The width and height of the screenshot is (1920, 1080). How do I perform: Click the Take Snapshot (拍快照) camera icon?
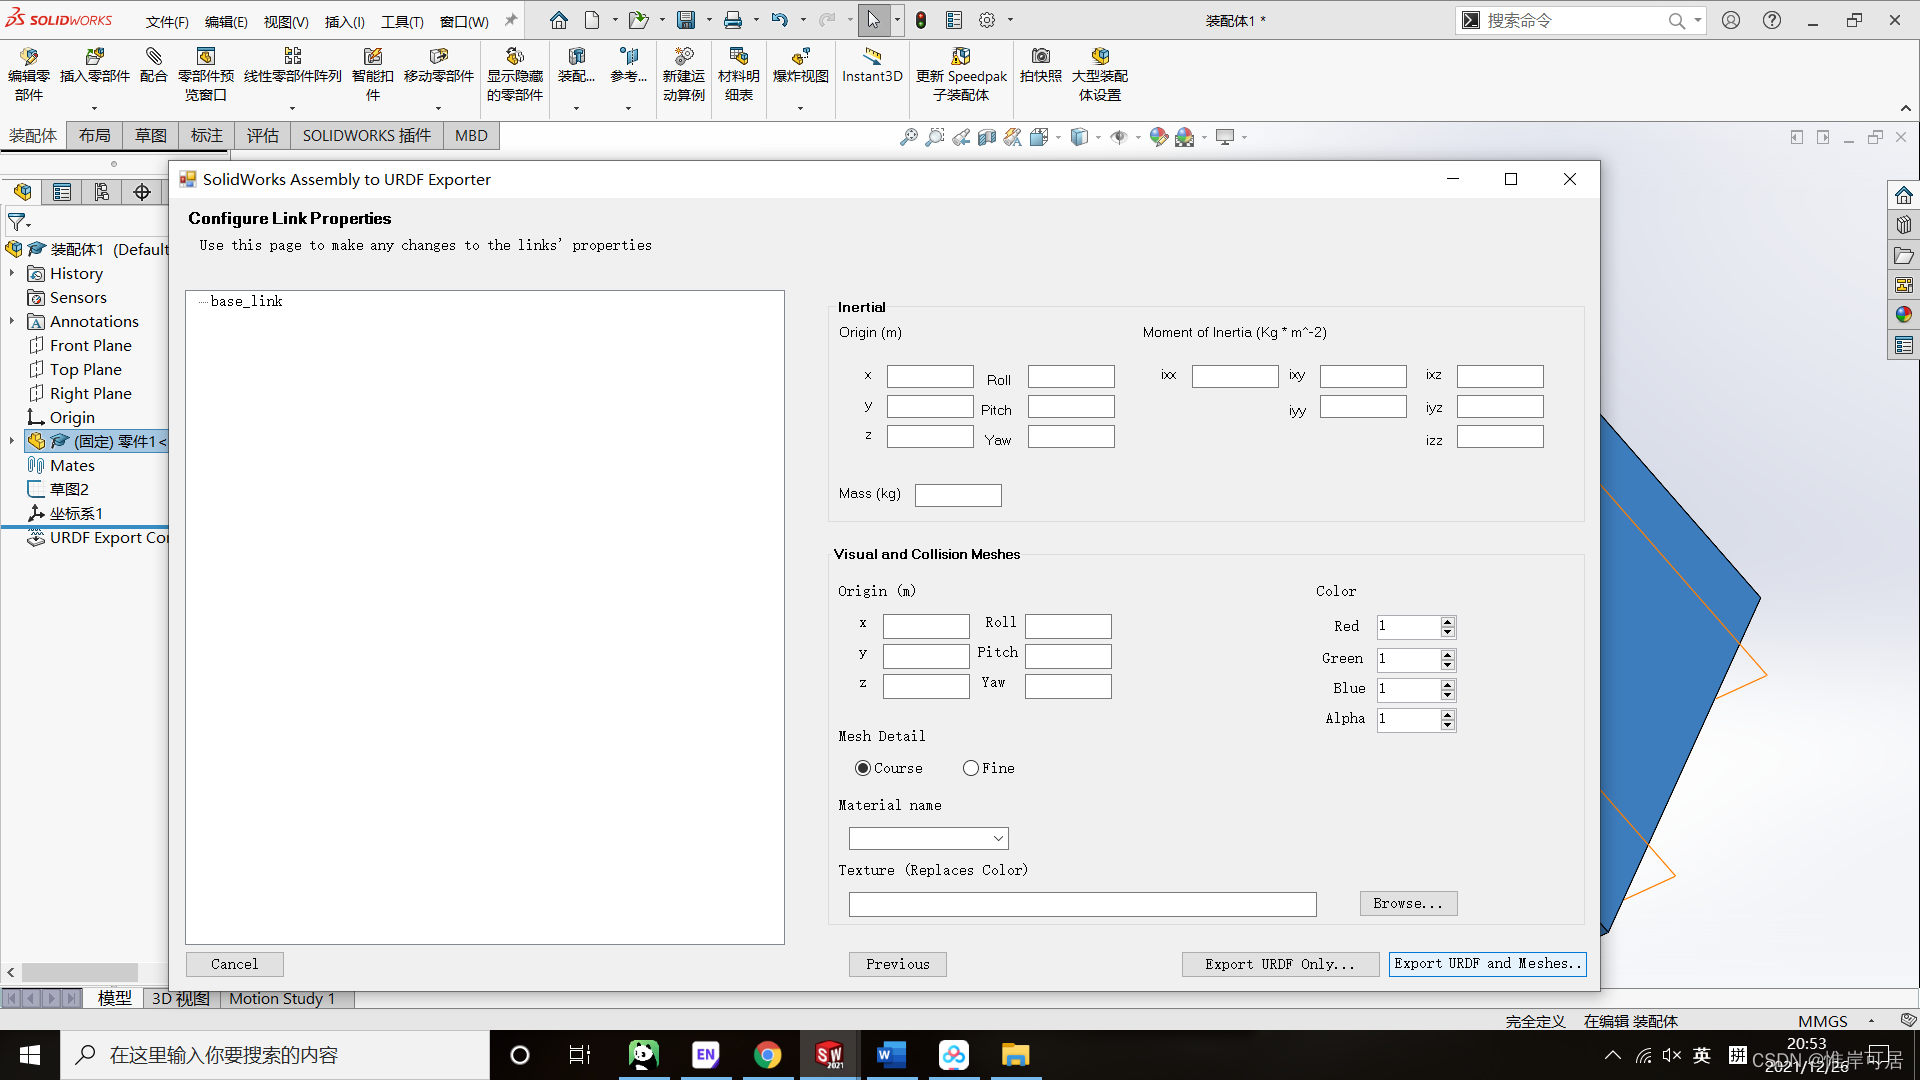1040,57
